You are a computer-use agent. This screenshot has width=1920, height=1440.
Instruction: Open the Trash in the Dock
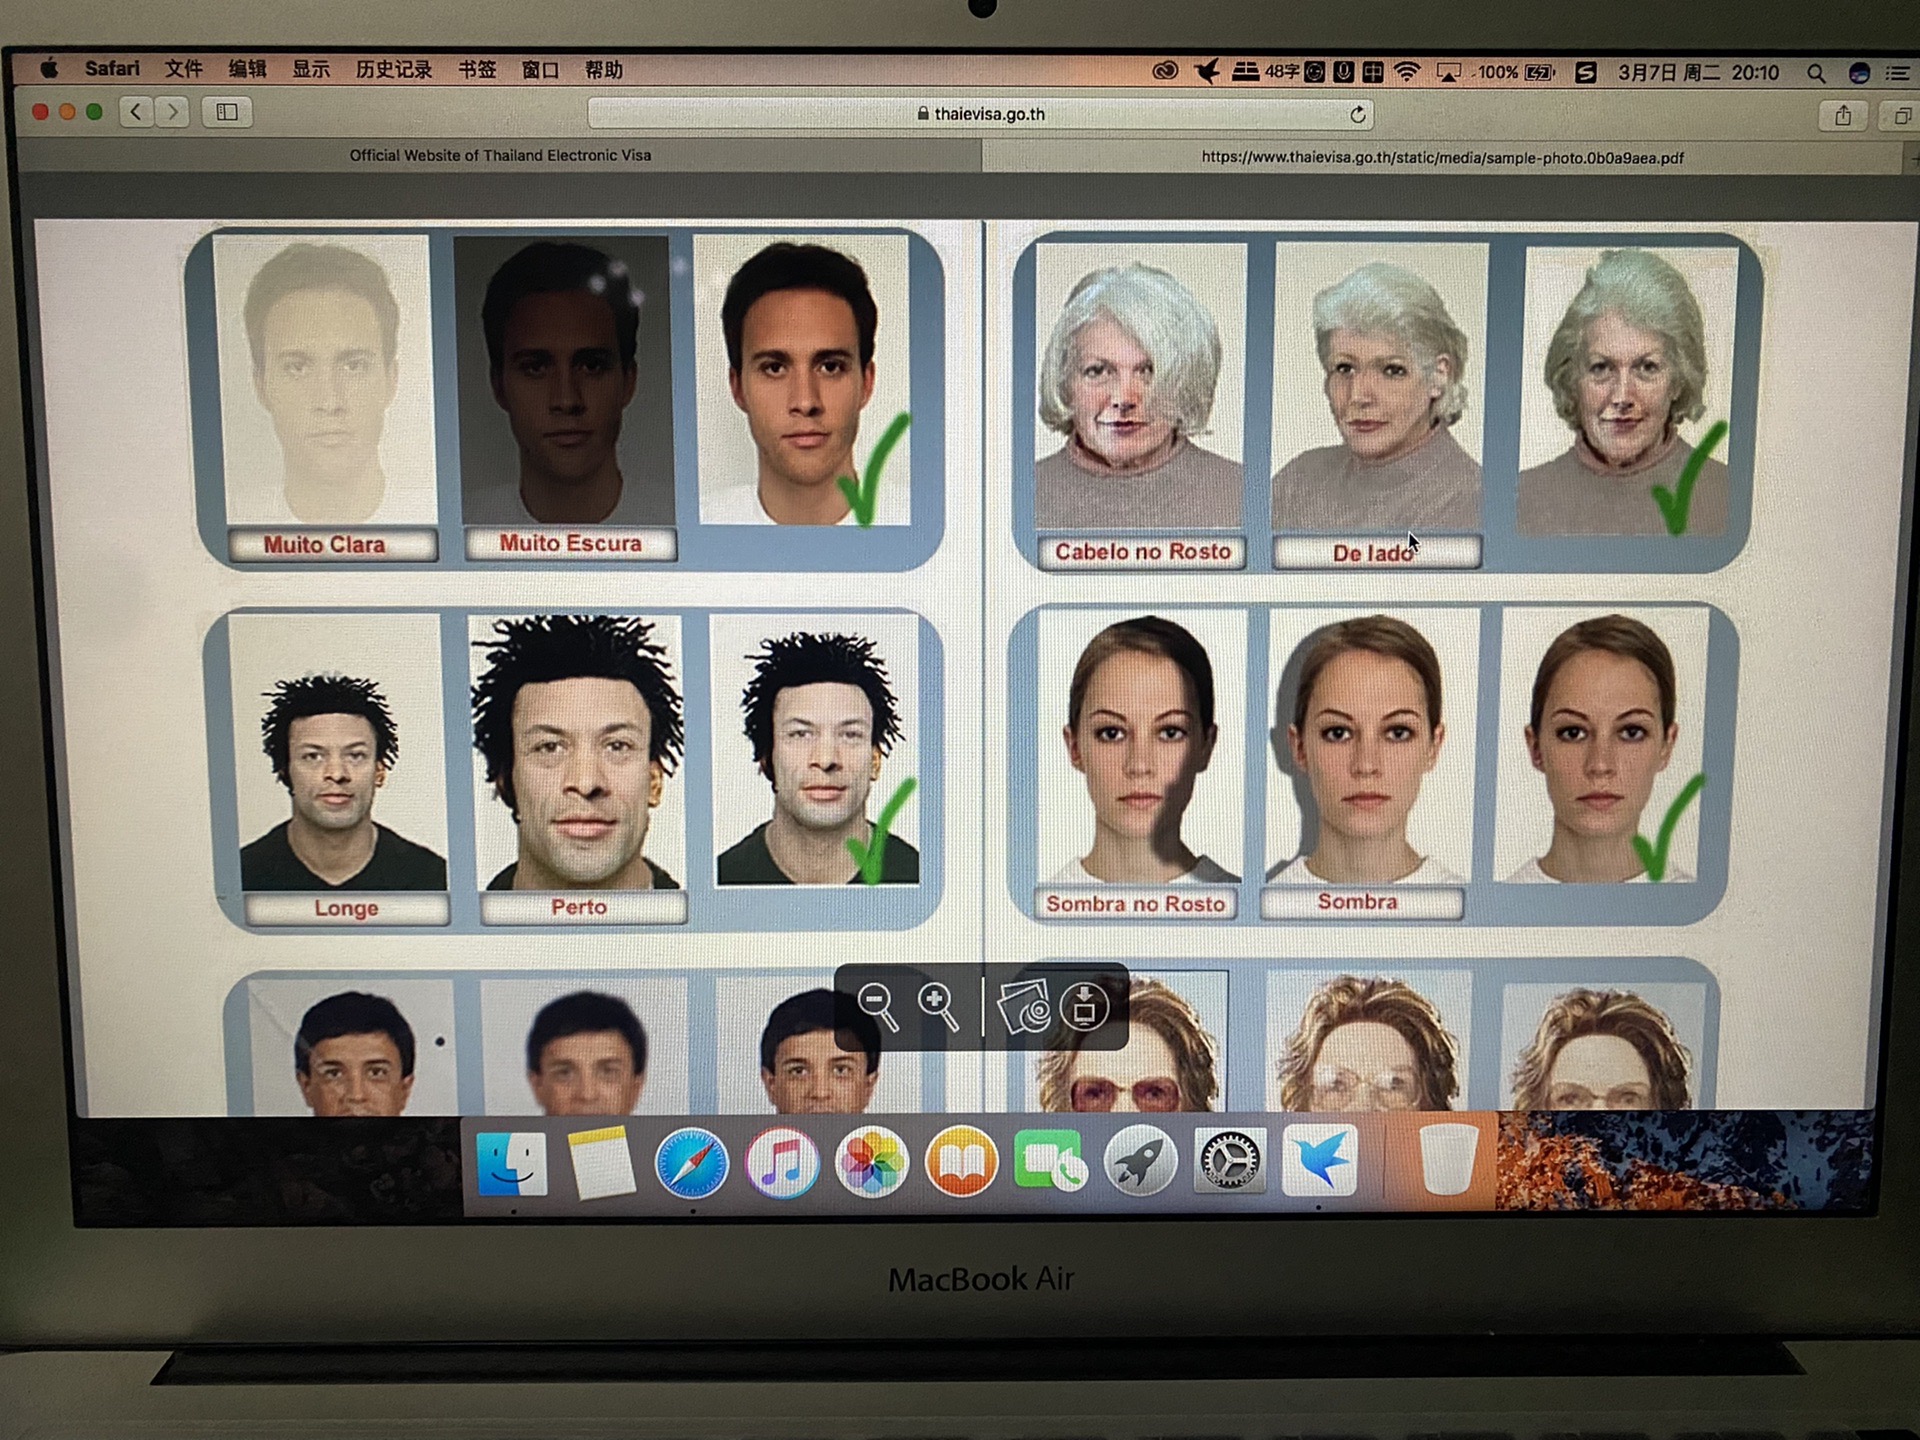click(x=1448, y=1160)
